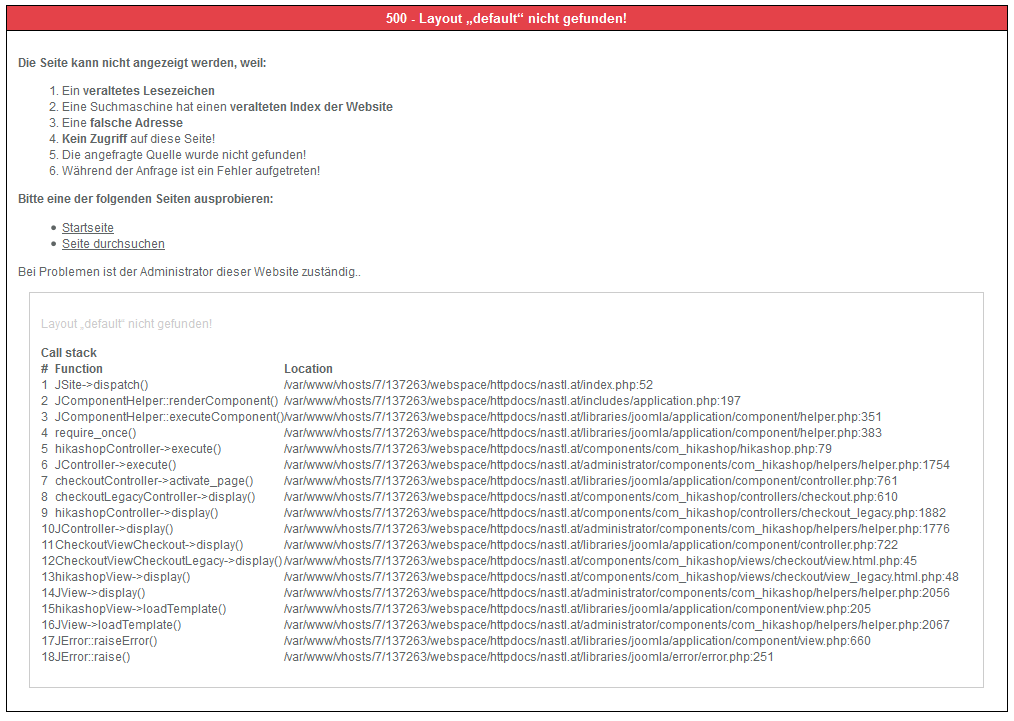
Task: Open the Startseite link
Action: click(x=88, y=228)
